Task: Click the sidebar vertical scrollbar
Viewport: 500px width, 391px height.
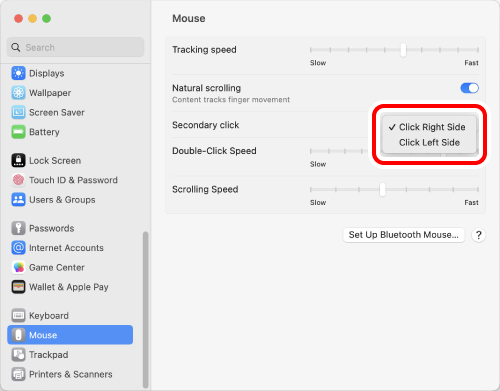Action: 145,310
